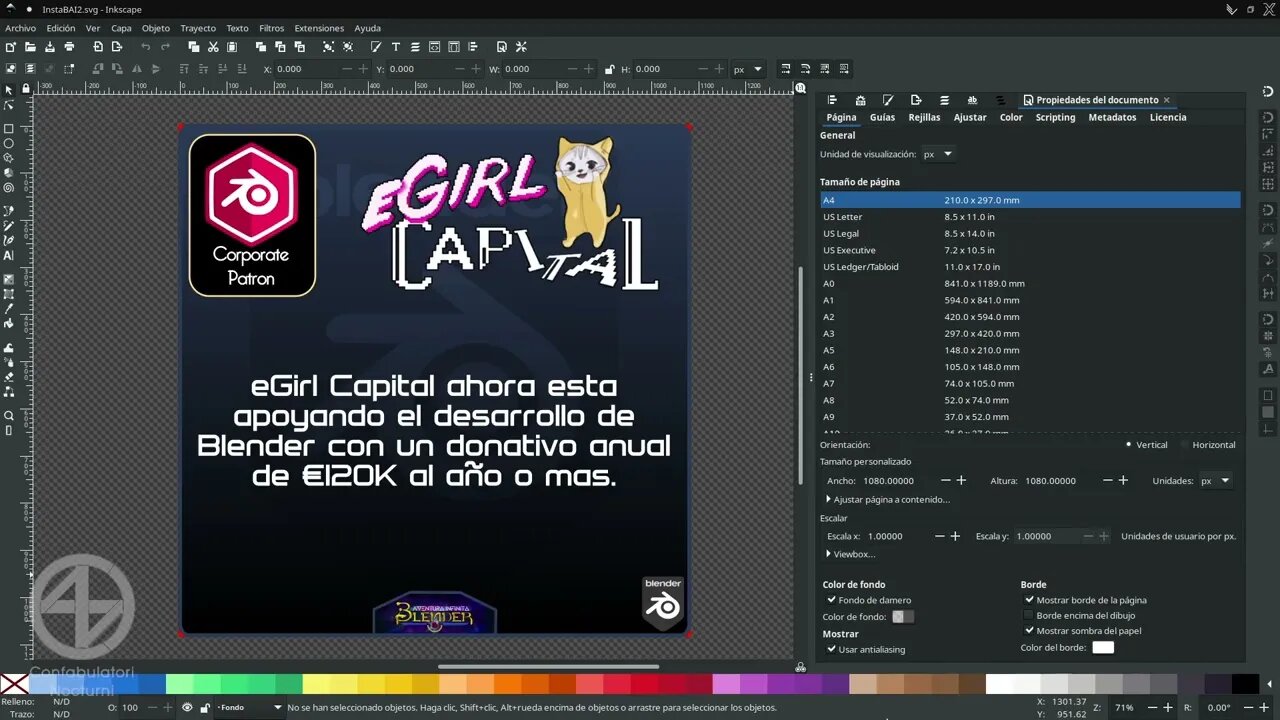Viewport: 1280px width, 720px height.
Task: Select the US Letter page size row
Action: pyautogui.click(x=1030, y=217)
